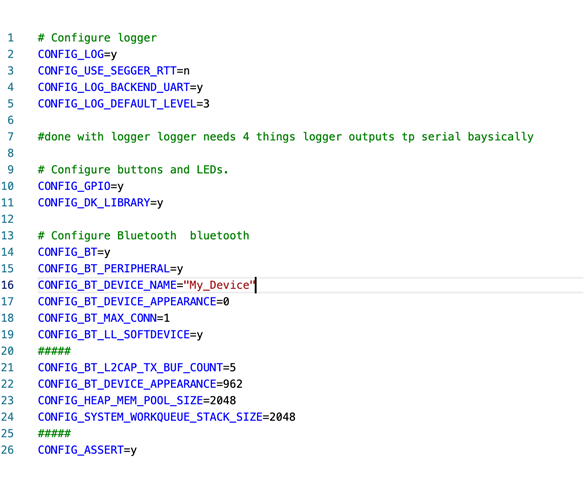The width and height of the screenshot is (584, 480).
Task: Click CONFIG_USE_SEGGER_RTT=n setting
Action: [114, 71]
